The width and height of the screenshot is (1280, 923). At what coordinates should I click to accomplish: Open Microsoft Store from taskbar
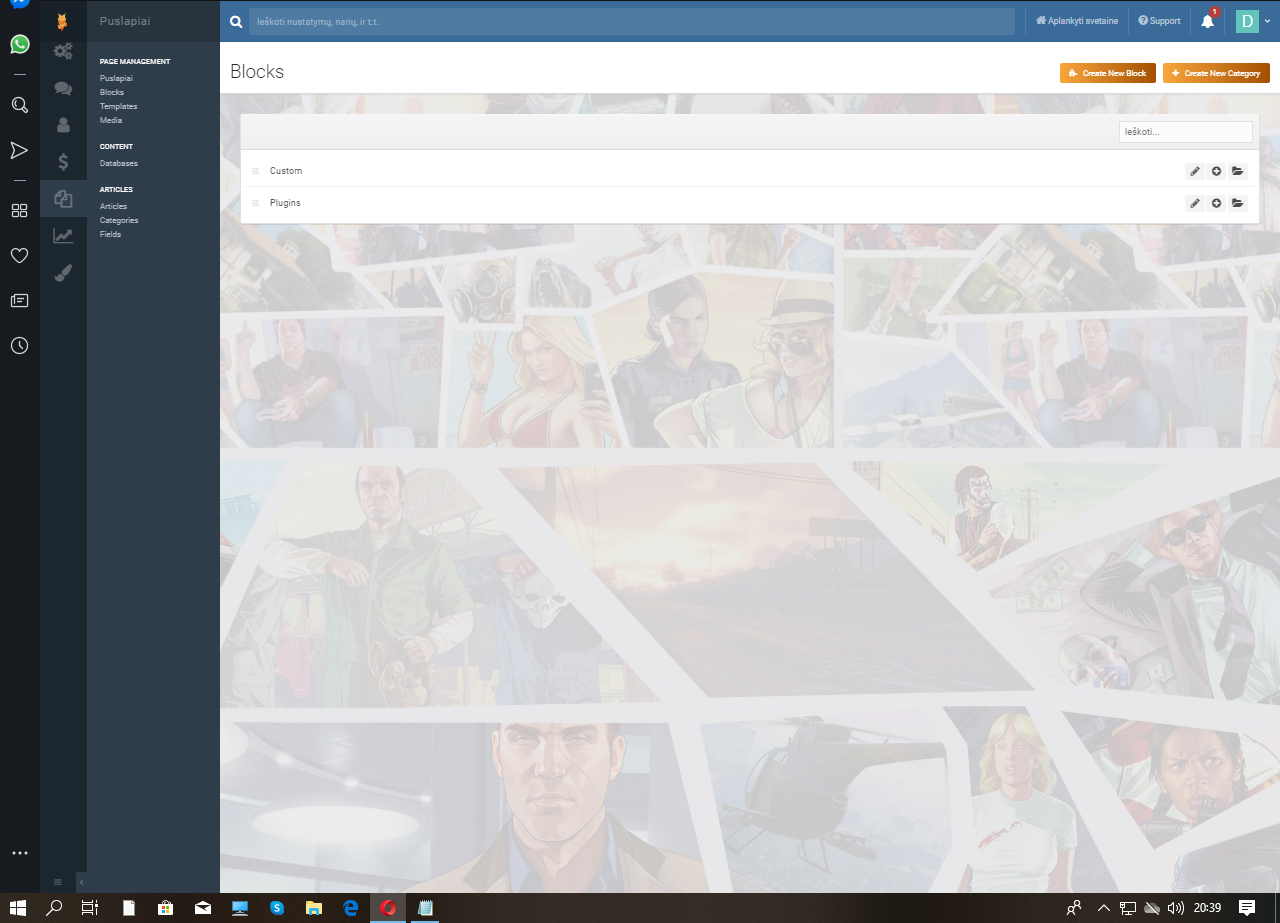(166, 908)
